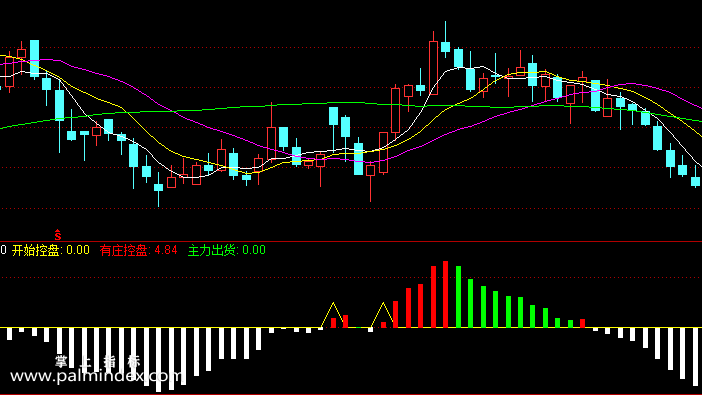Image resolution: width=702 pixels, height=395 pixels.
Task: Select the rightmost cyan candlestick
Action: click(695, 181)
